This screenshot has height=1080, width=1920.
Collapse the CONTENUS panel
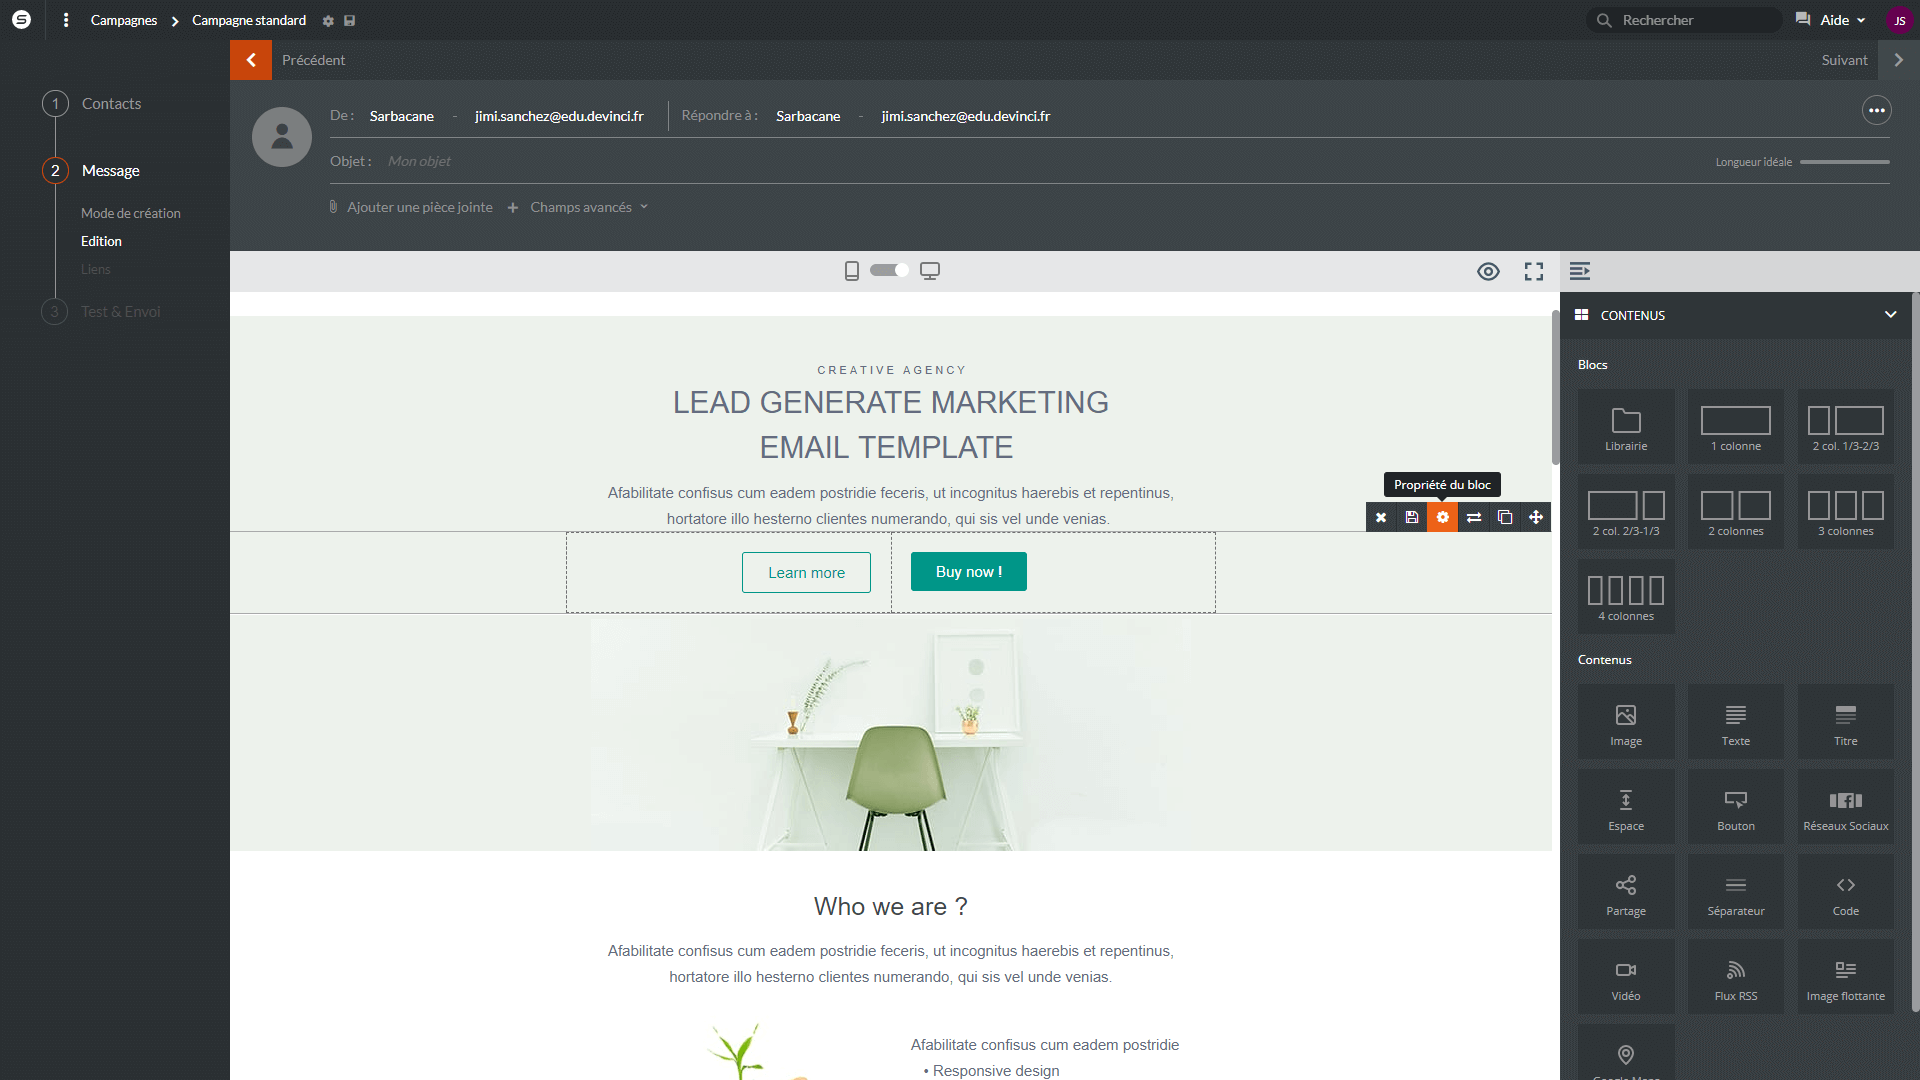[1890, 314]
